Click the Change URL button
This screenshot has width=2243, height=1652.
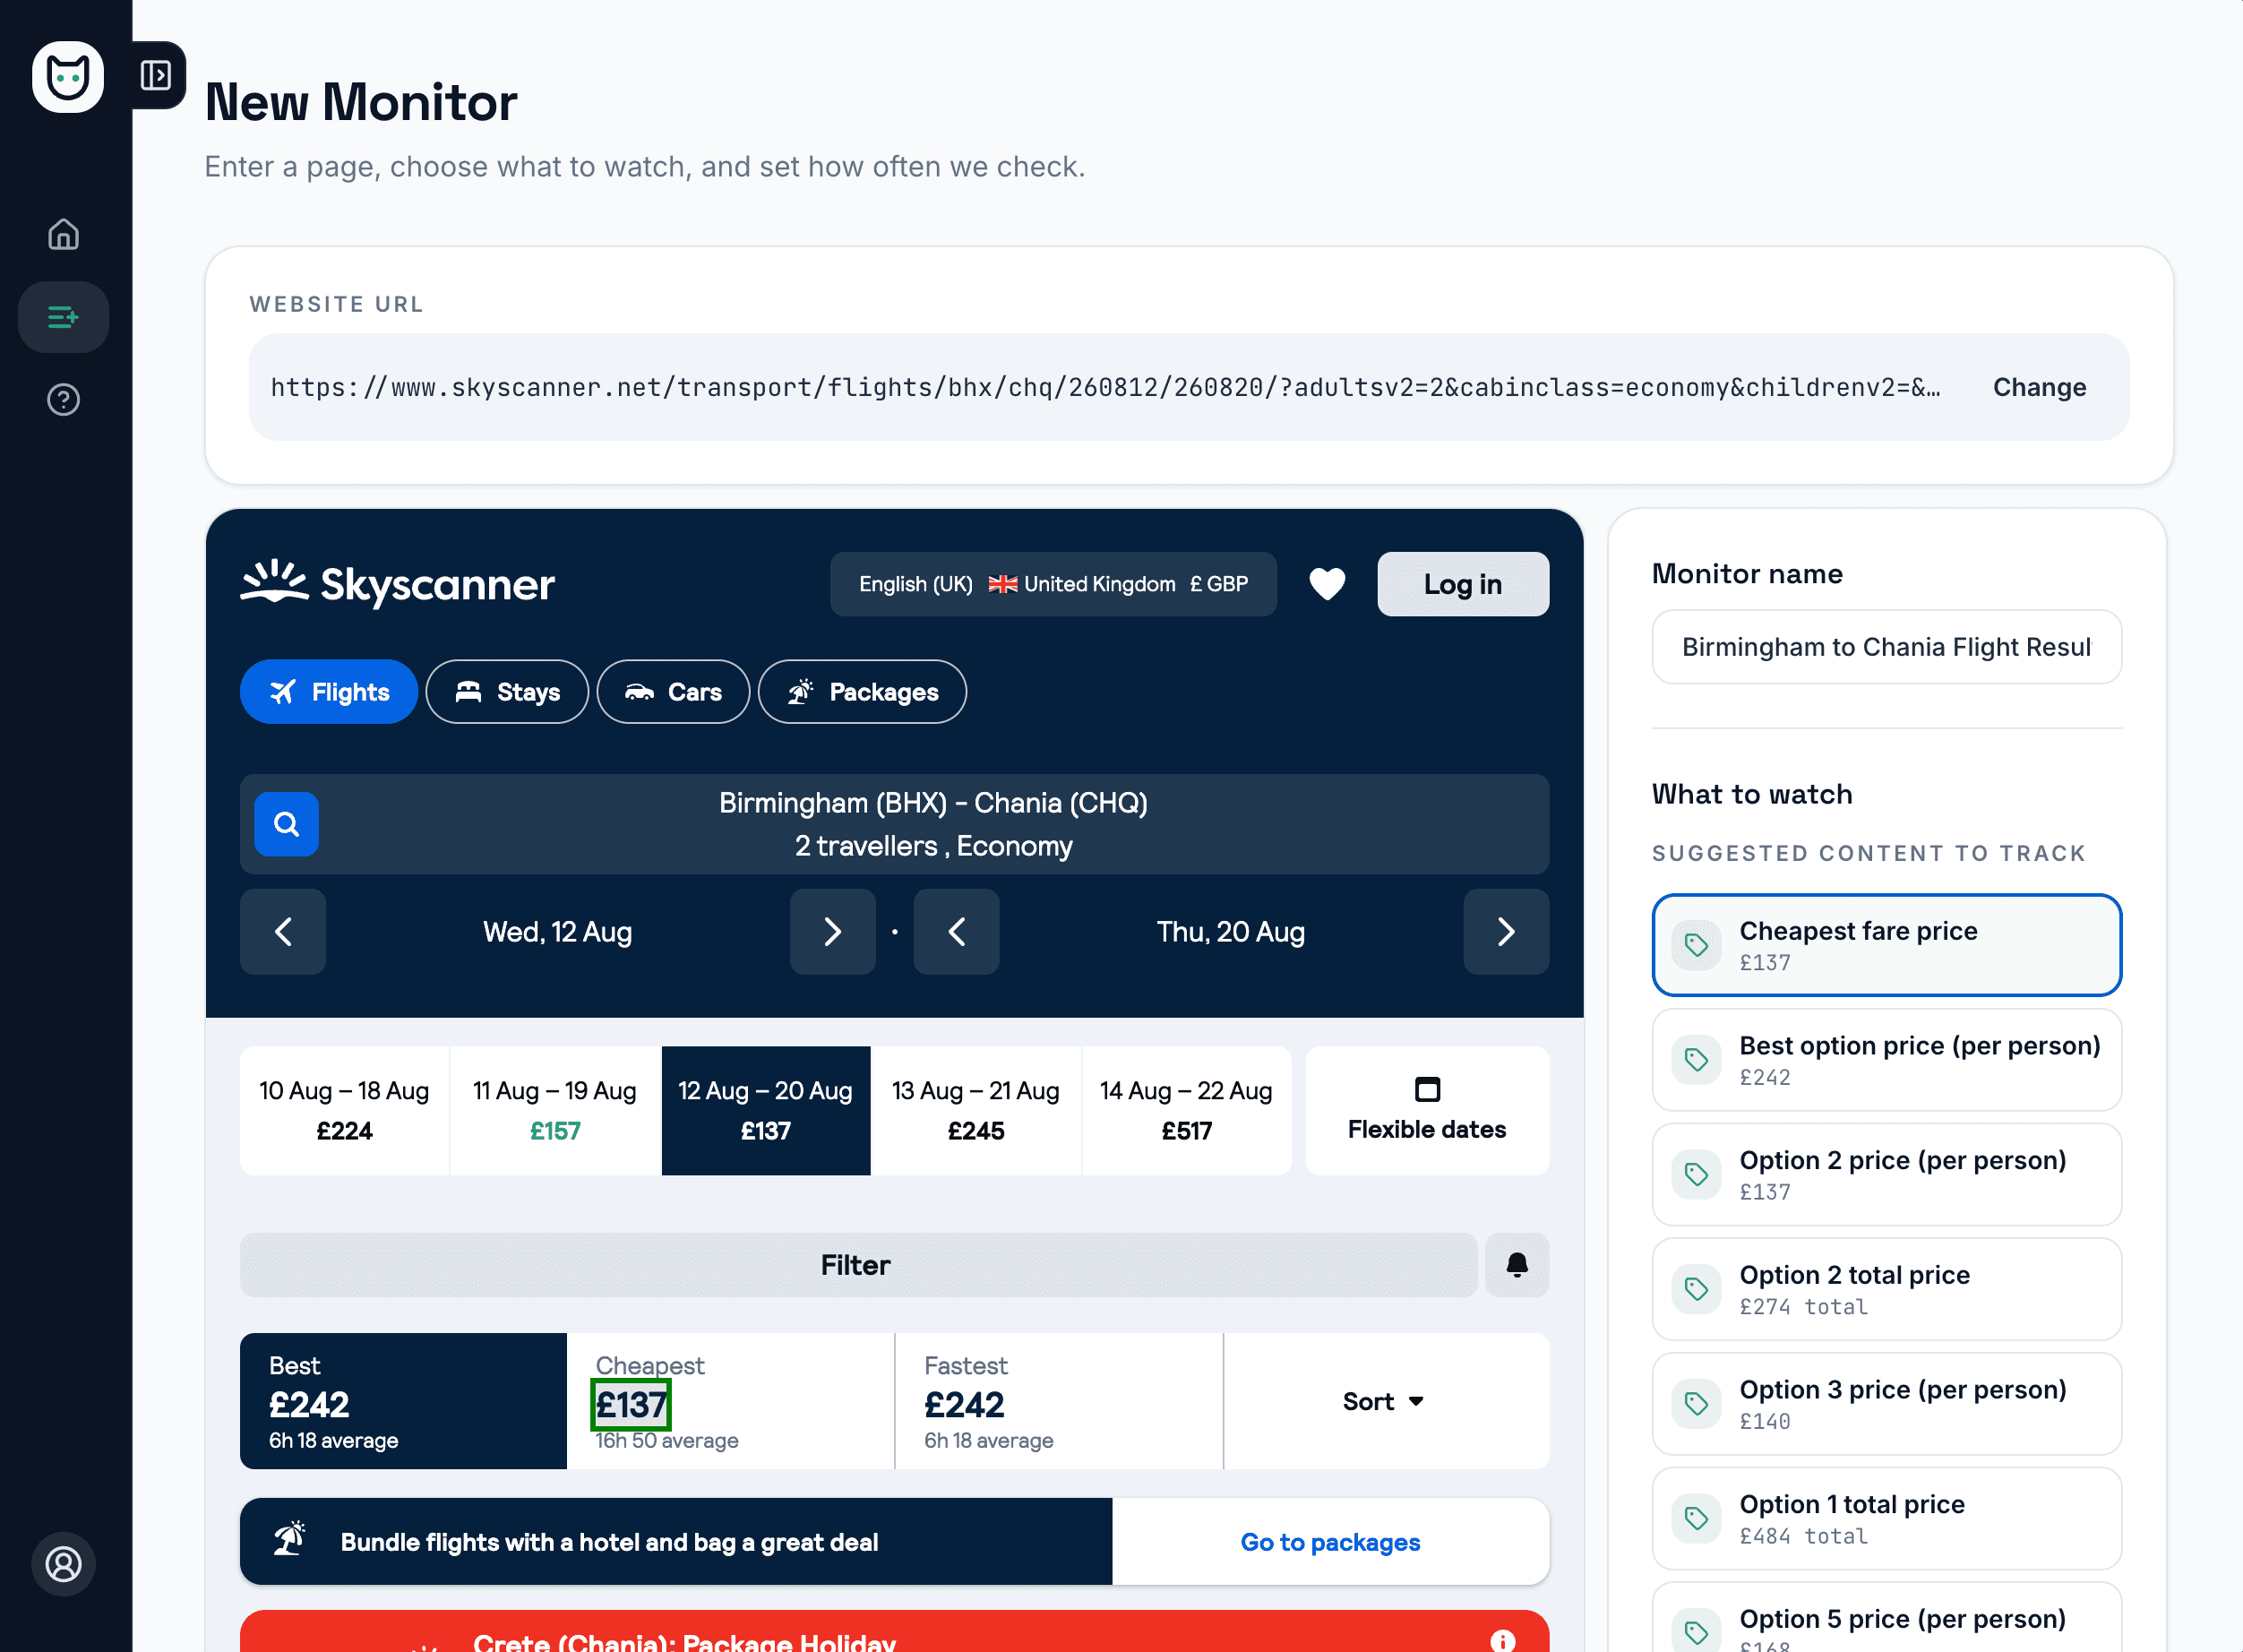[2039, 387]
